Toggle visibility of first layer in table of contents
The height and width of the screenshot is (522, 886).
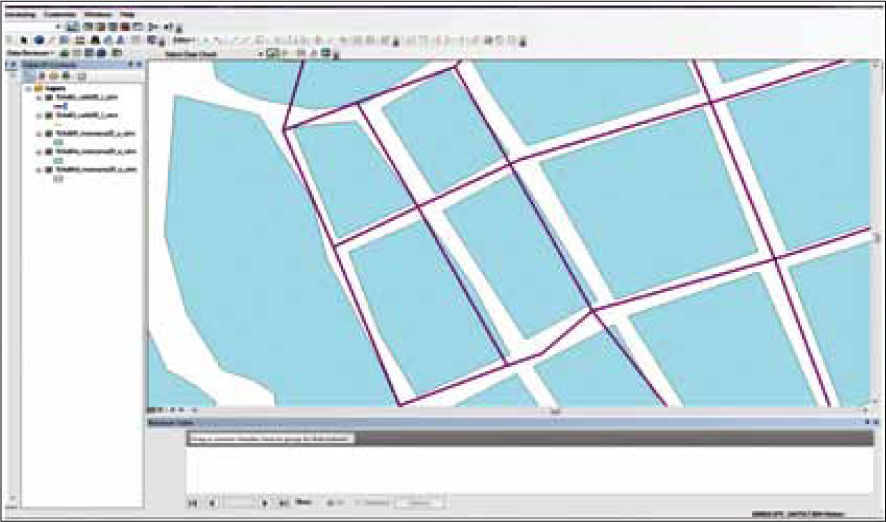49,96
